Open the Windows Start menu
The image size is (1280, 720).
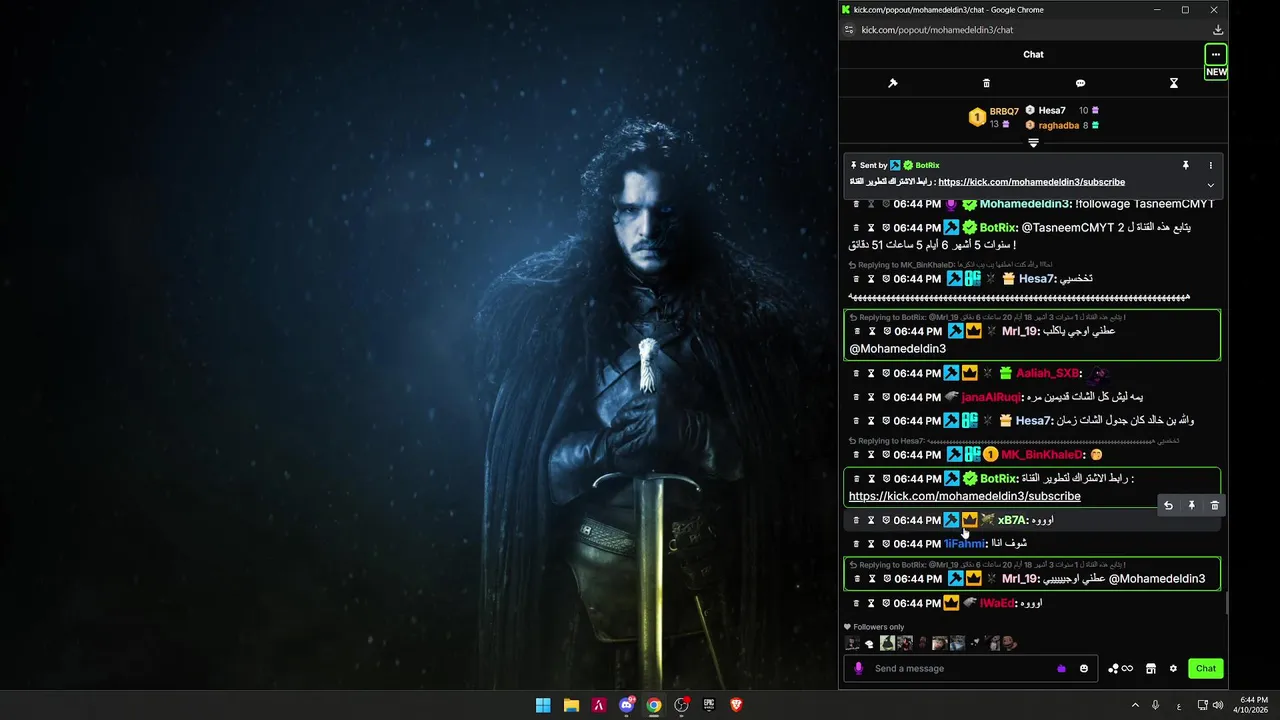tap(543, 705)
